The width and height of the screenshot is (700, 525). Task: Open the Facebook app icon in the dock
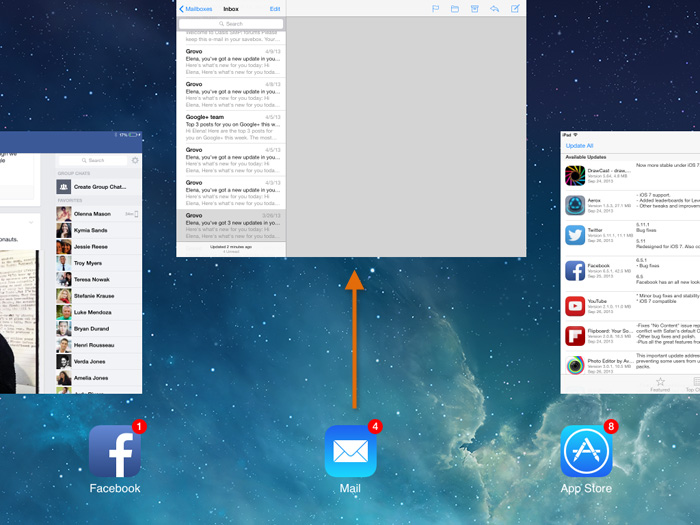click(115, 451)
